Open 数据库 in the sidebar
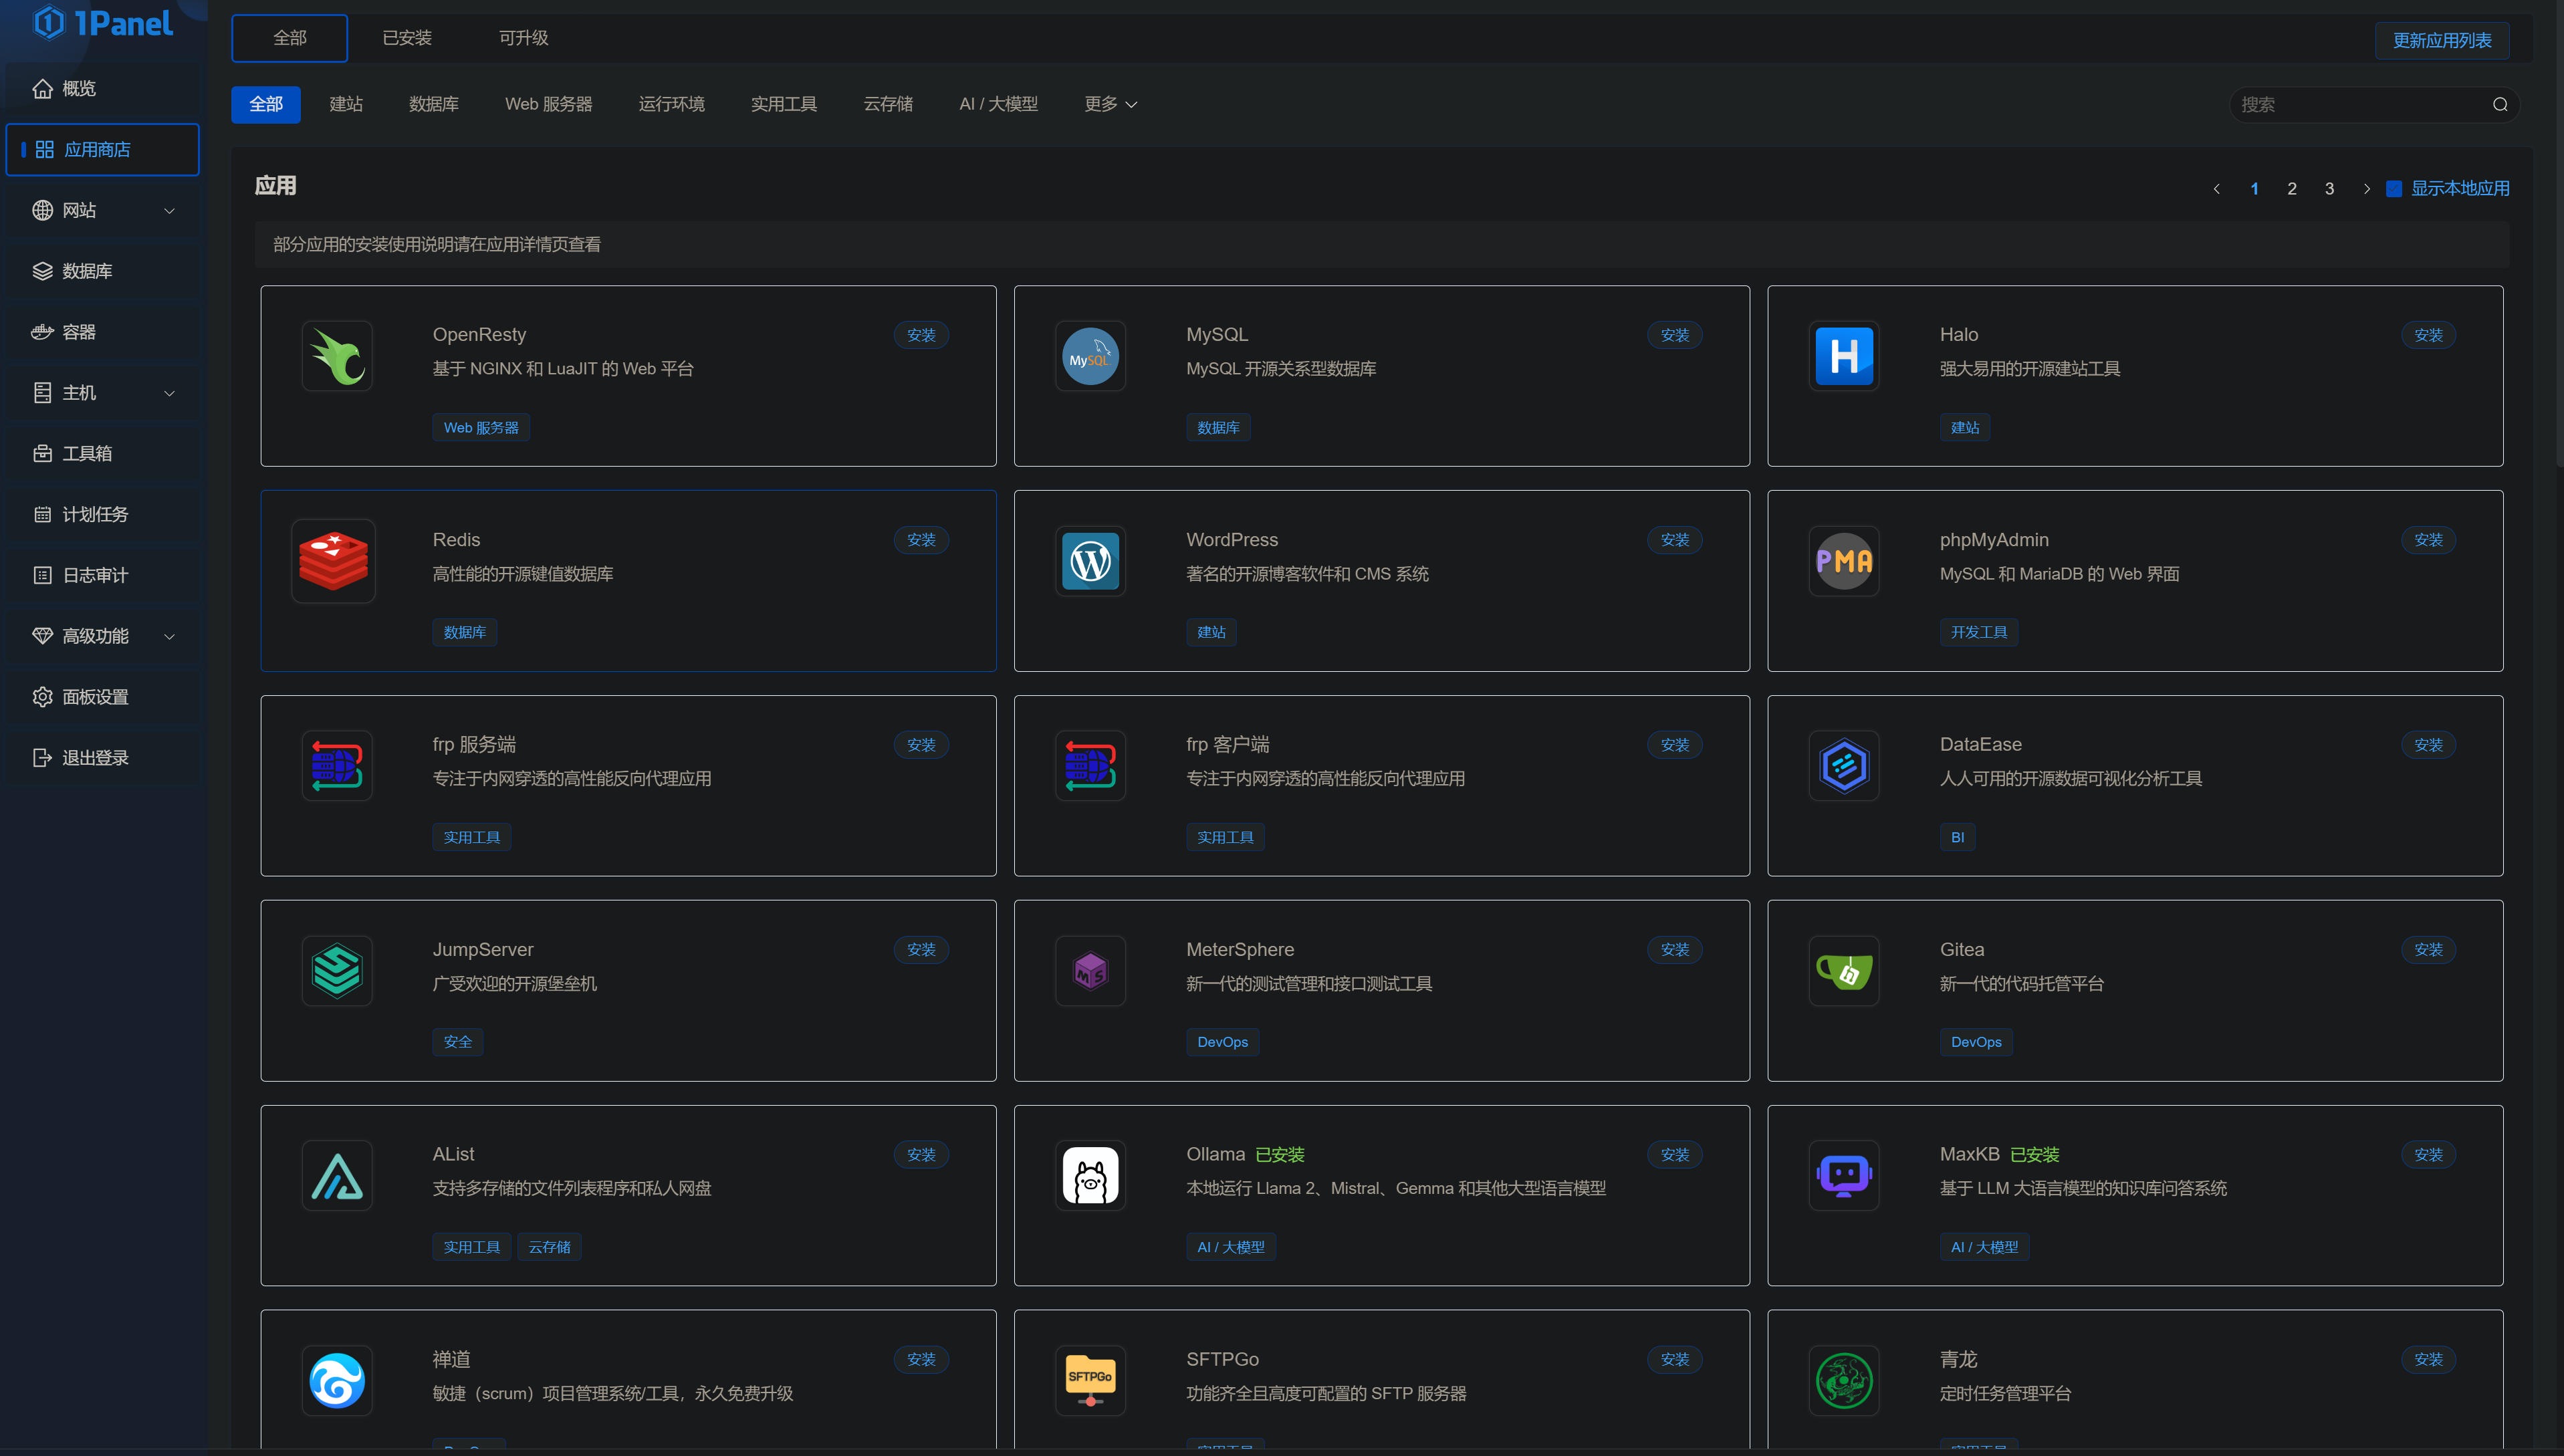Viewport: 2564px width, 1456px height. [103, 271]
